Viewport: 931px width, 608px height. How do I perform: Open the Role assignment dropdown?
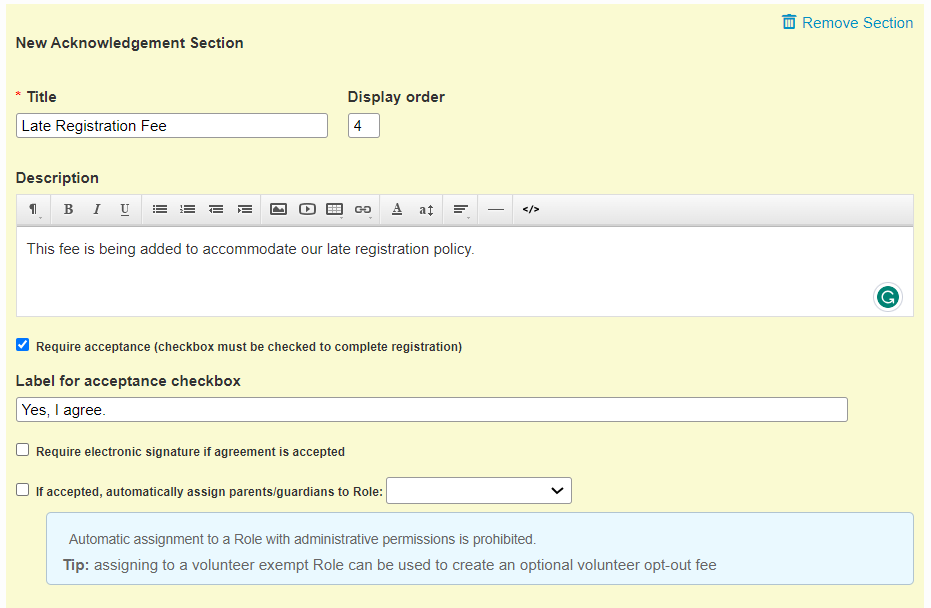coord(478,491)
